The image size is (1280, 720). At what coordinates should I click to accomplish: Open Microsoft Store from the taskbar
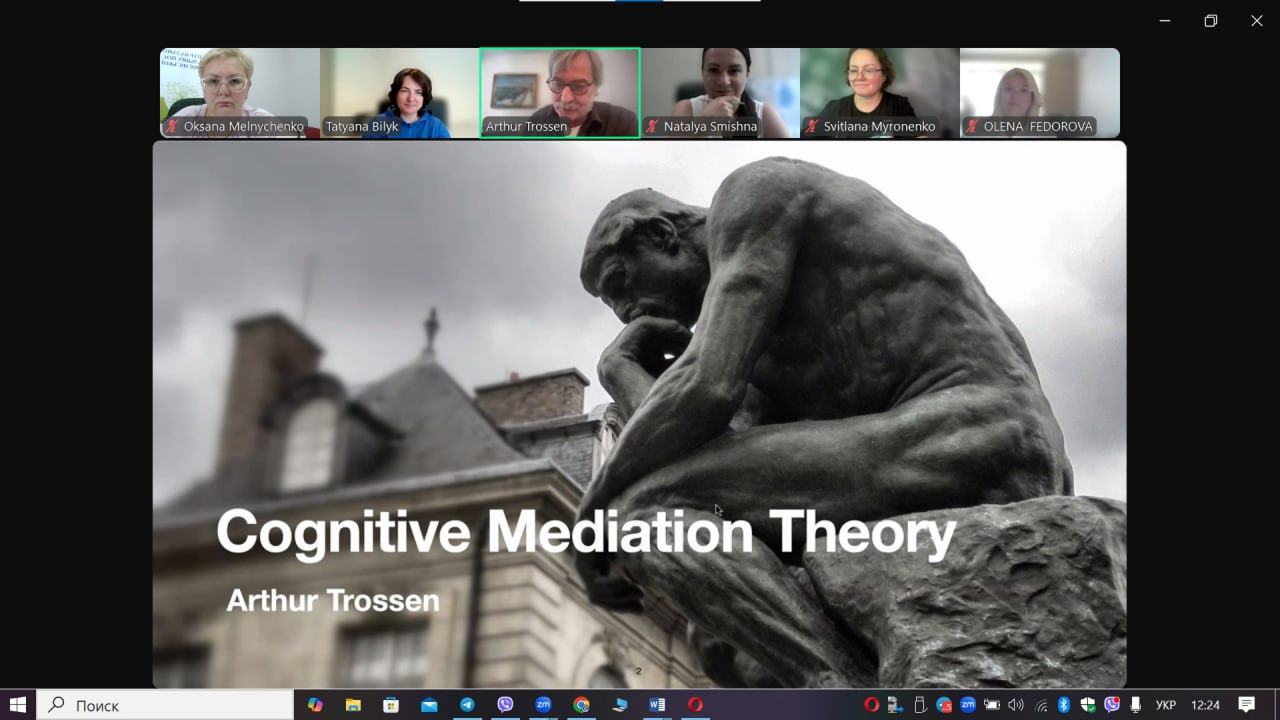391,705
